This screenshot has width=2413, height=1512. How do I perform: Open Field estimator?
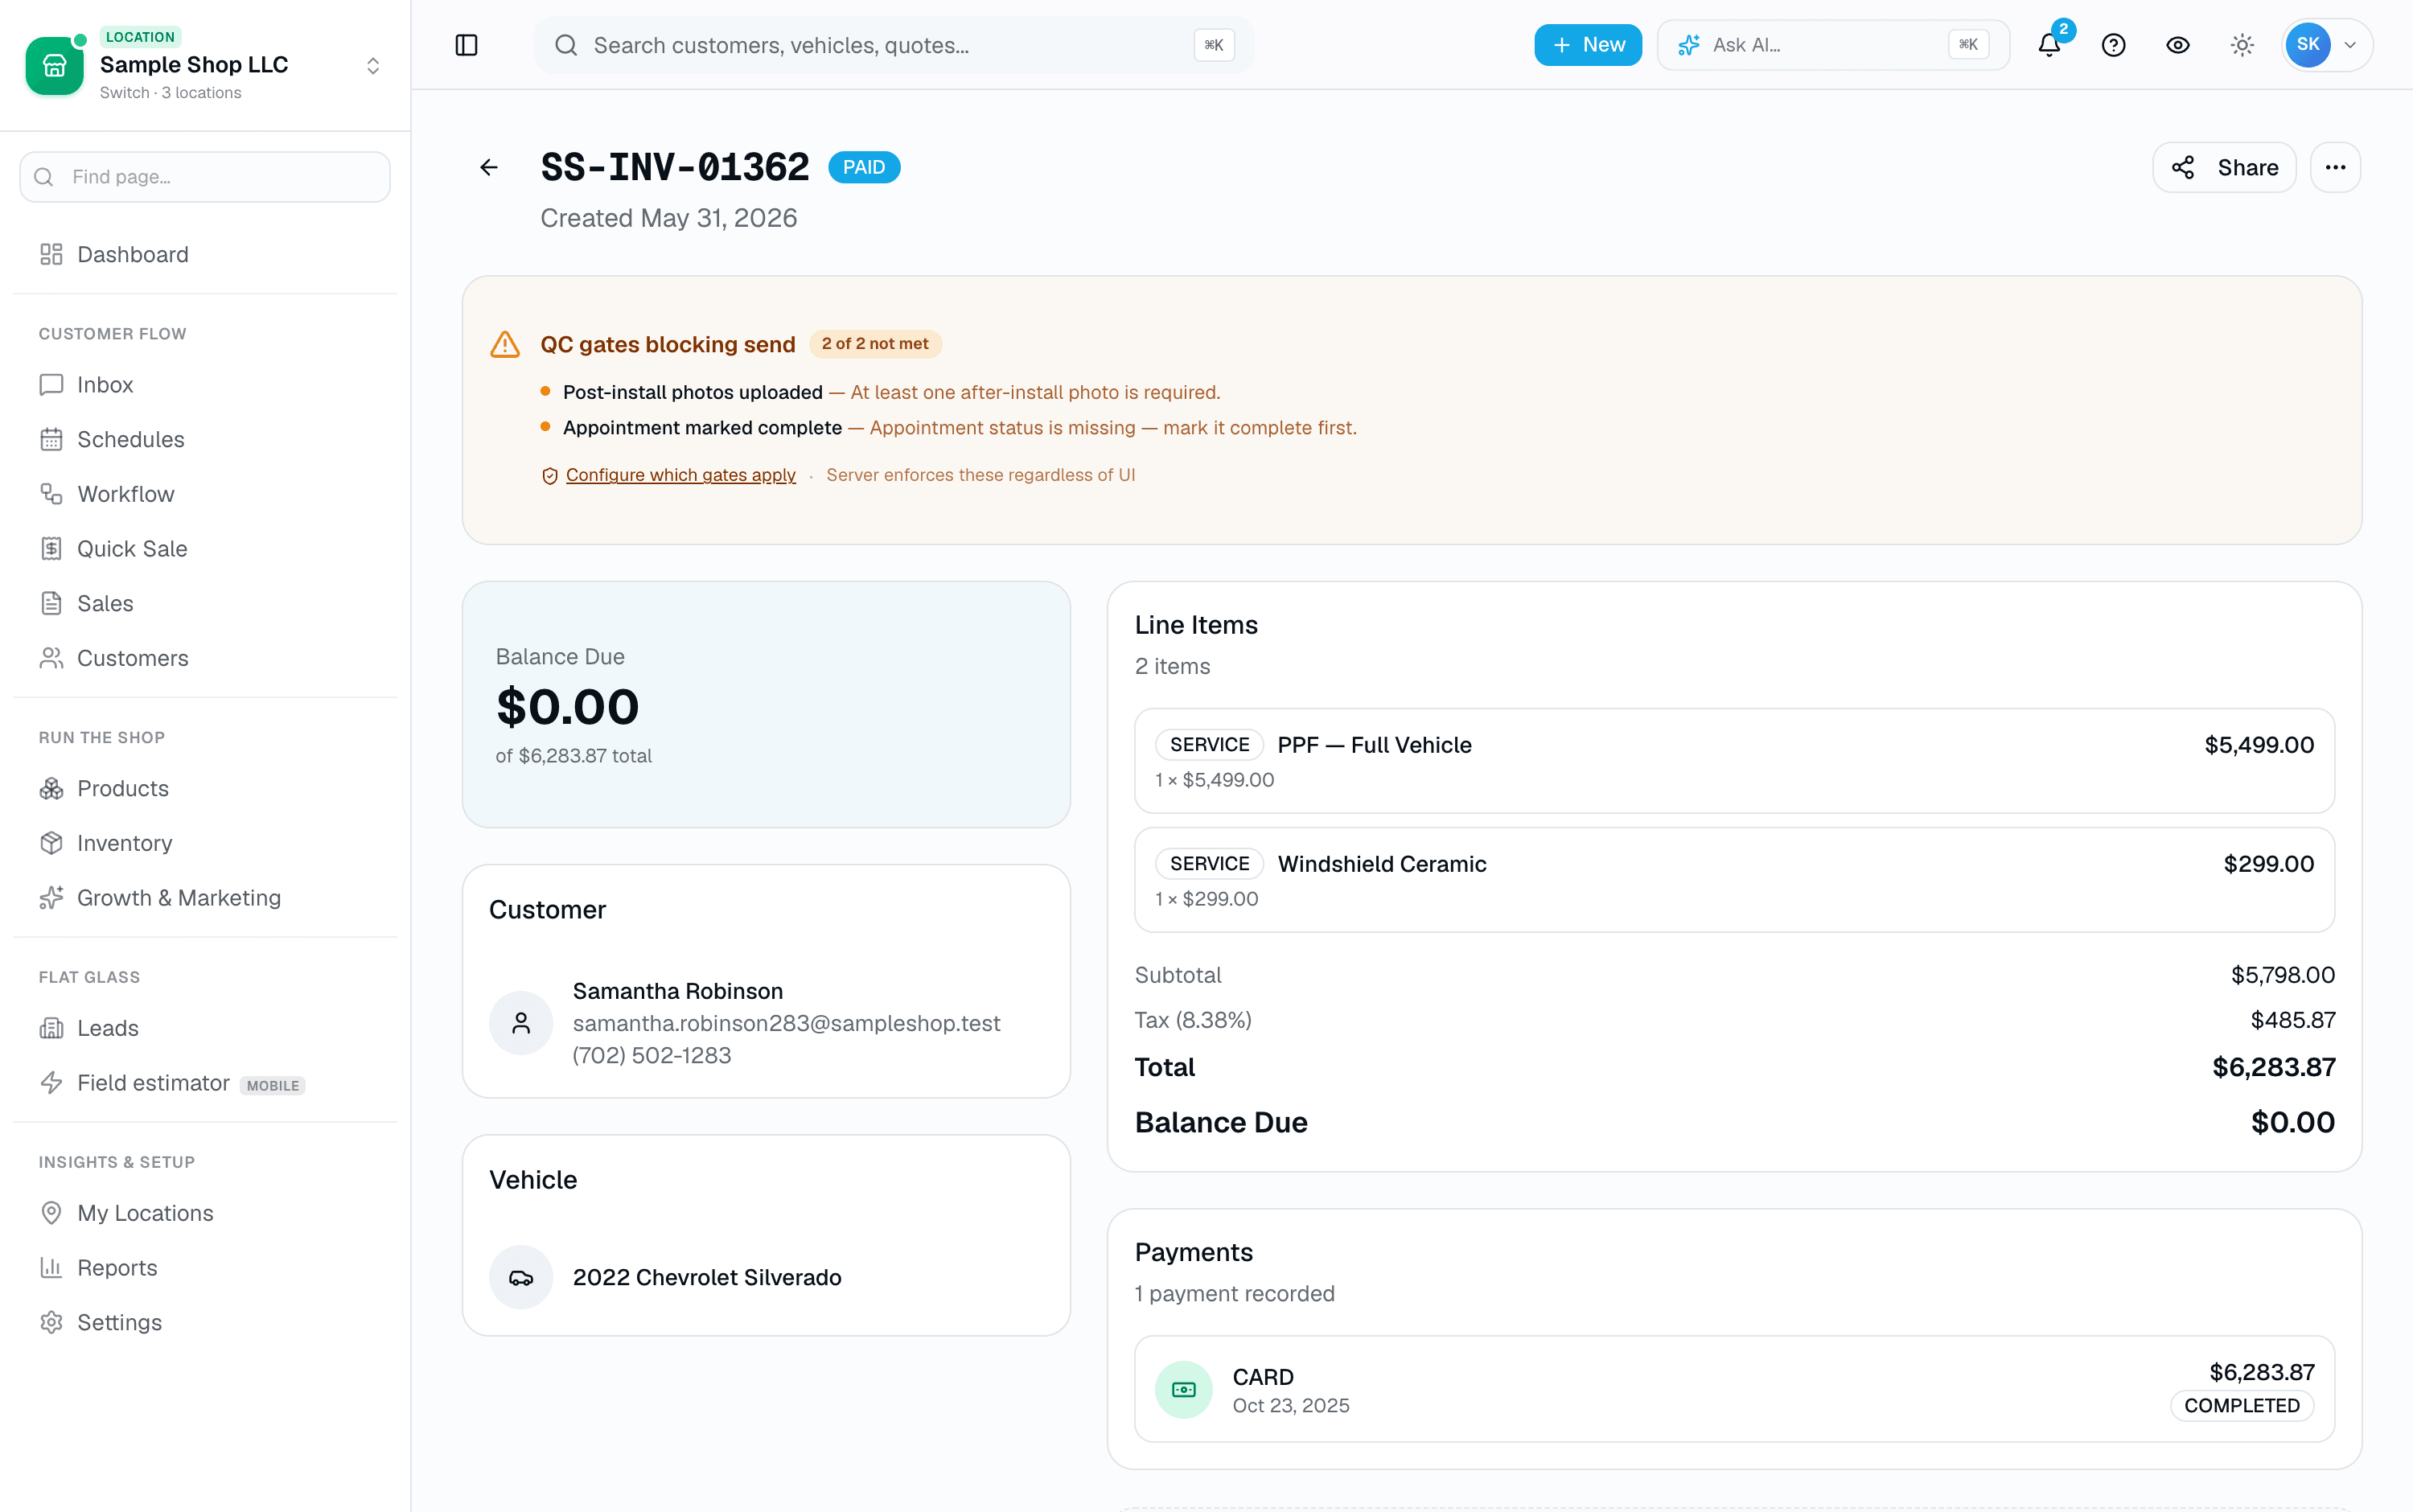click(205, 1083)
